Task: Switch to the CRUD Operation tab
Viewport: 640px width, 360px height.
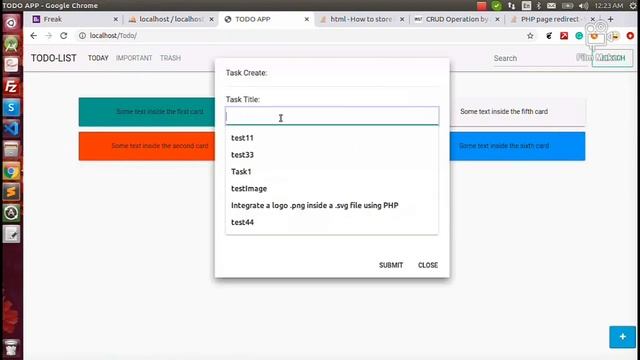Action: click(456, 19)
